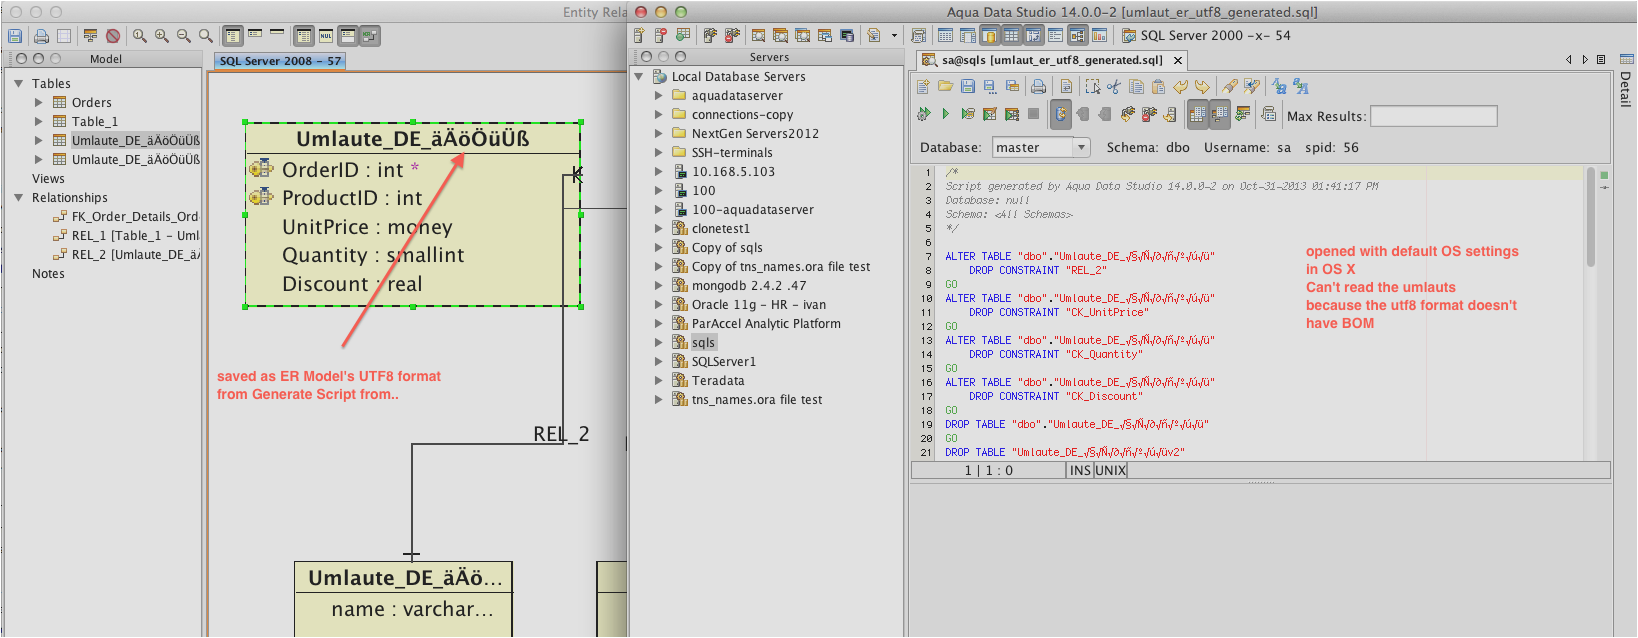Image resolution: width=1638 pixels, height=638 pixels.
Task: Toggle full entity details display mode
Action: pyautogui.click(x=232, y=36)
